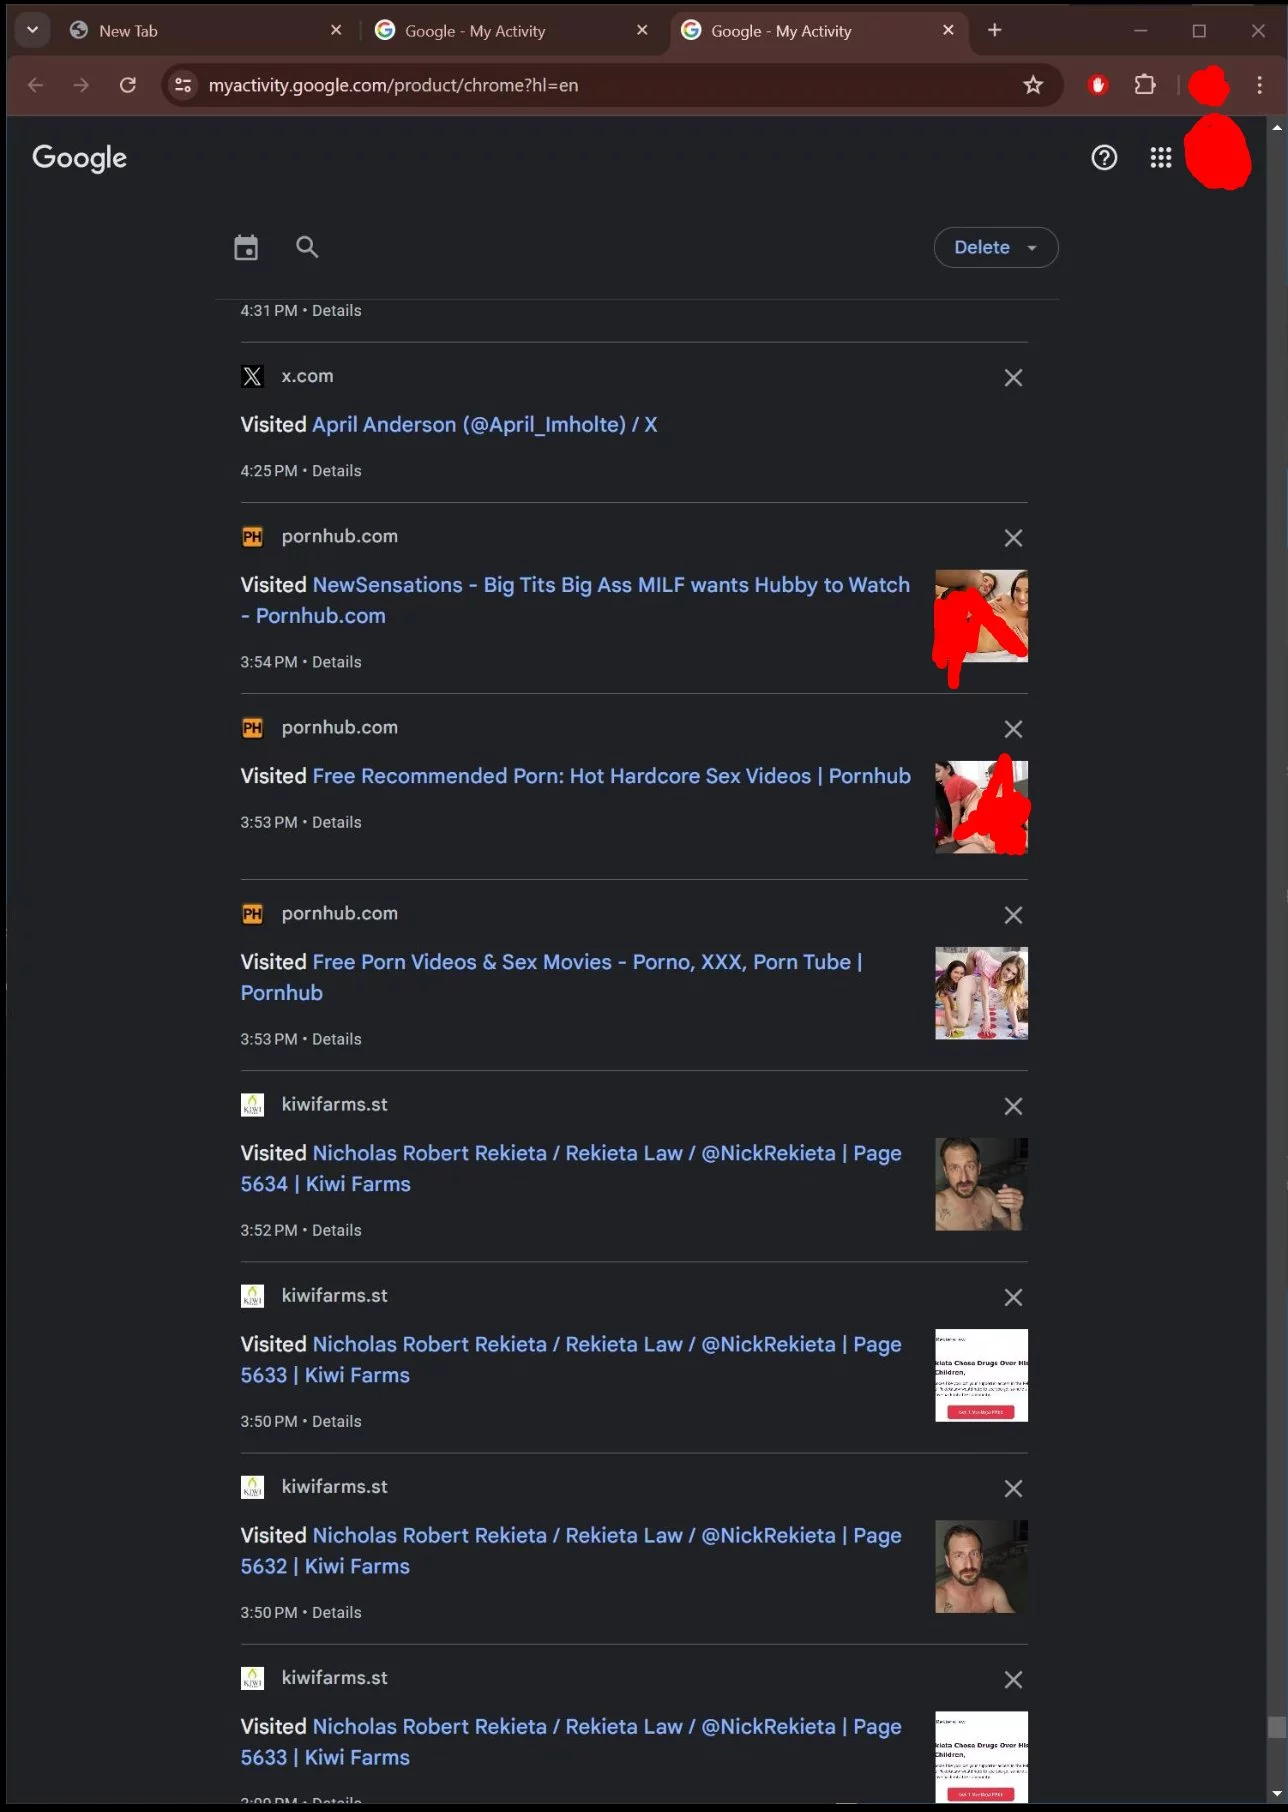Screen dimensions: 1288x1812
Task: Bookmark this page with the star icon
Action: coord(1033,85)
